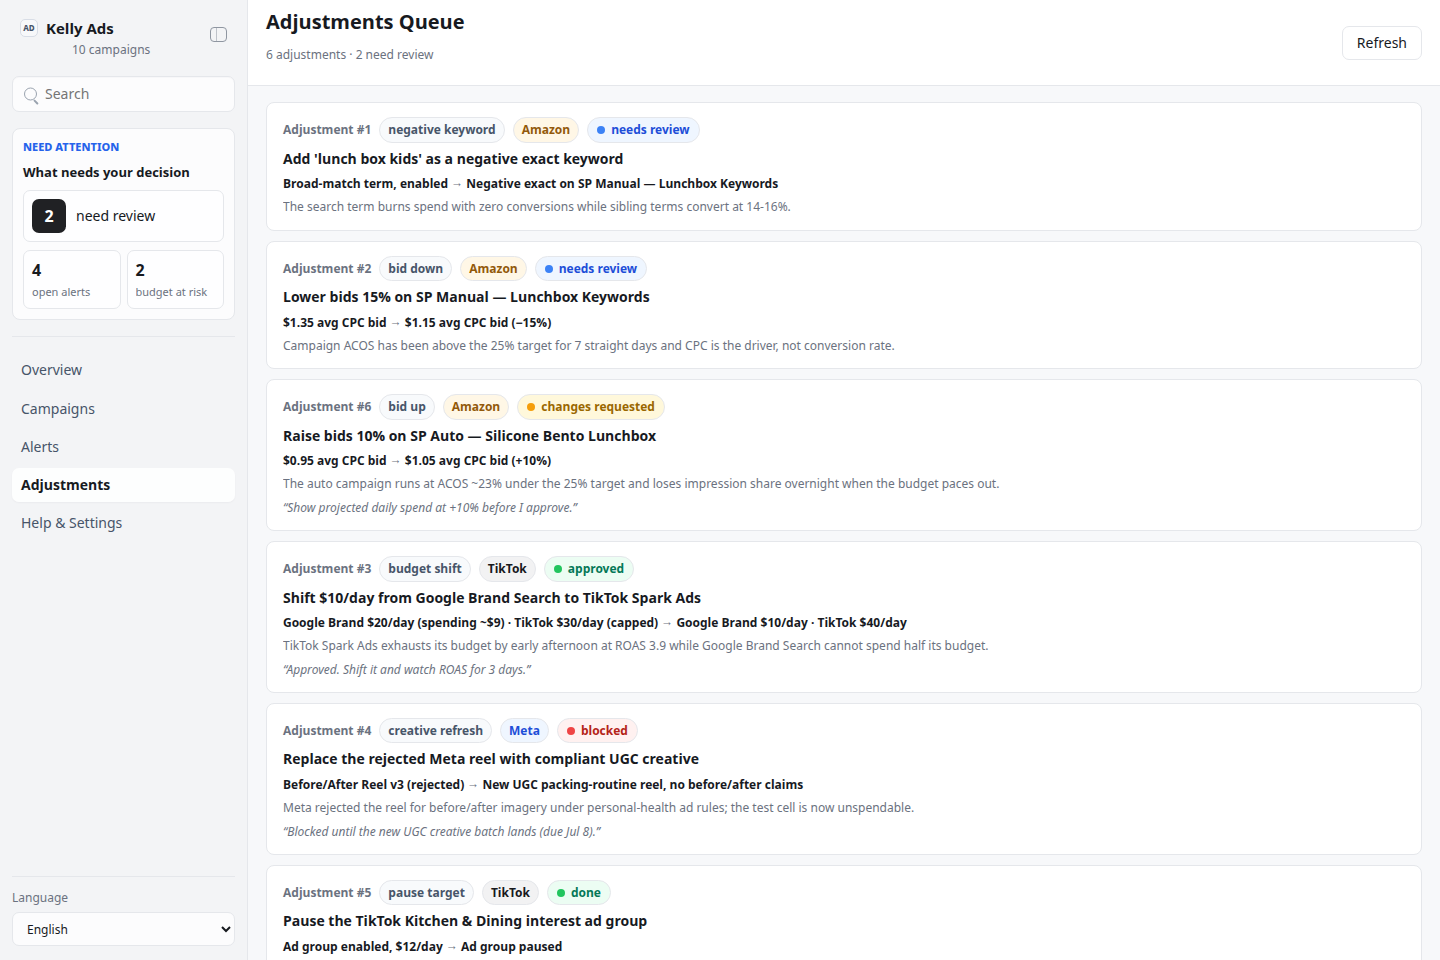The width and height of the screenshot is (1440, 960).
Task: Click the approved status badge
Action: pyautogui.click(x=589, y=569)
